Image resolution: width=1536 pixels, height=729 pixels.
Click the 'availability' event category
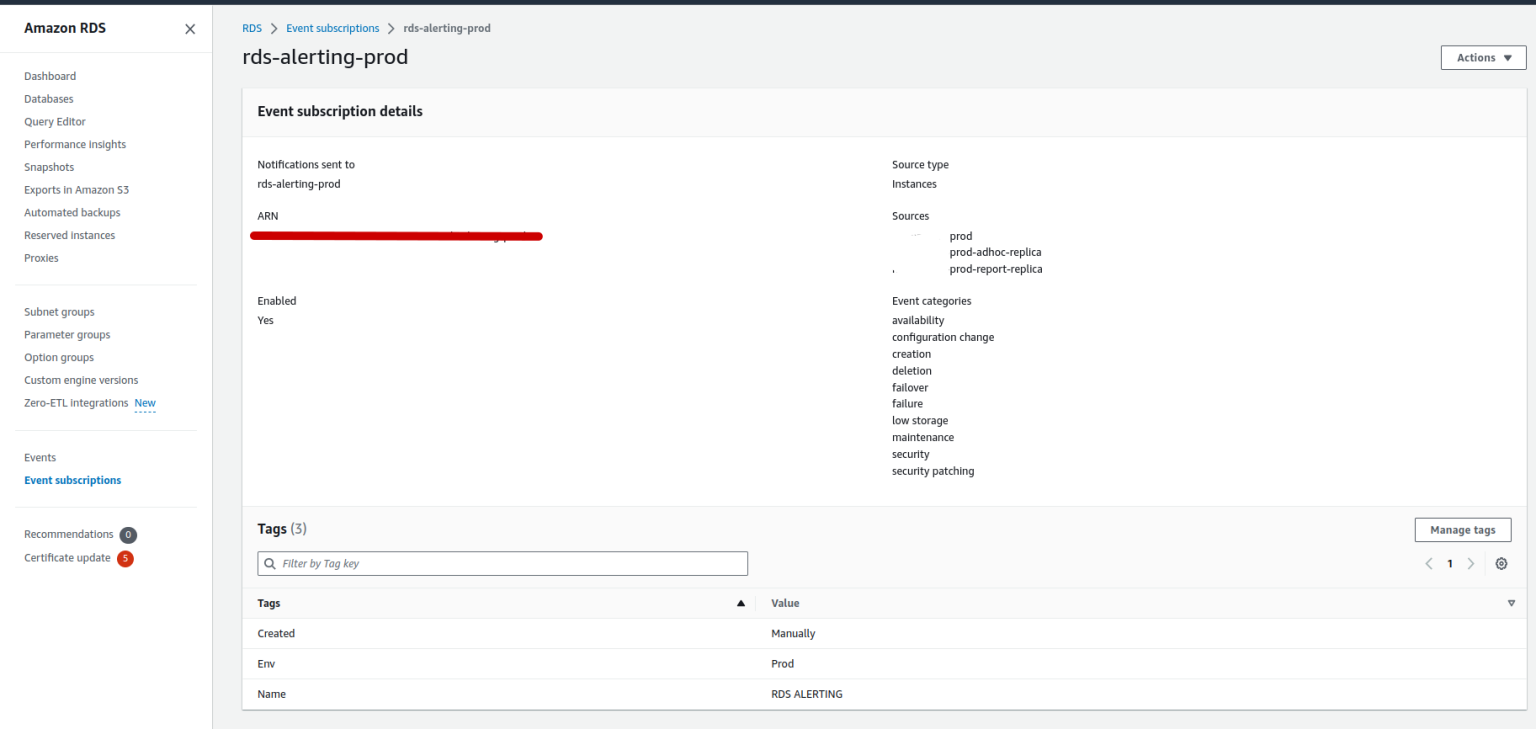pyautogui.click(x=918, y=321)
